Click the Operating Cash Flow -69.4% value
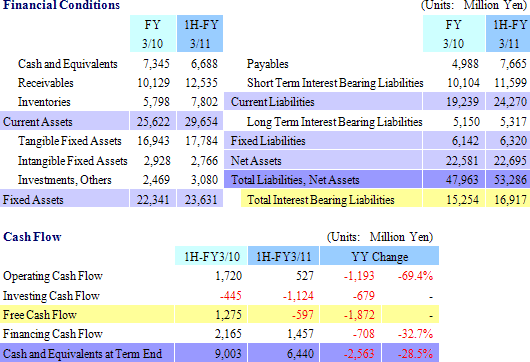The height and width of the screenshot is (362, 530). 415,276
